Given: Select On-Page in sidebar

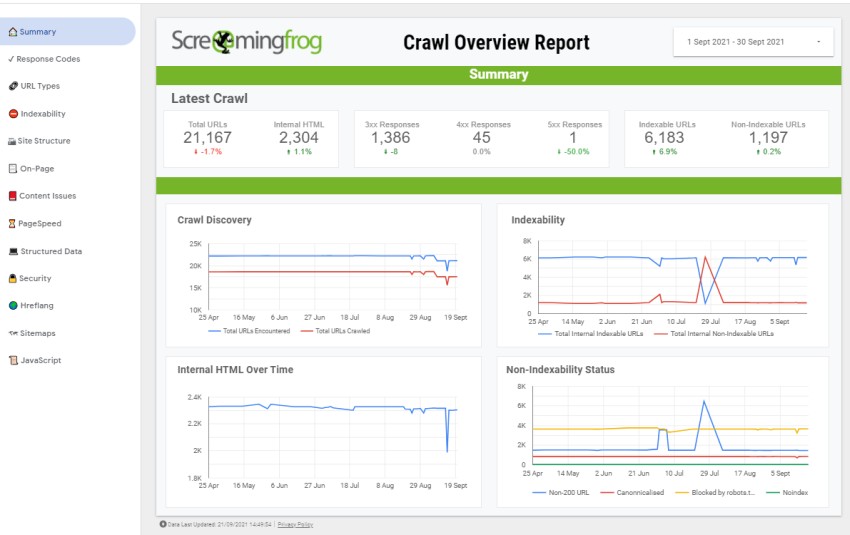Looking at the screenshot, I should pyautogui.click(x=37, y=169).
